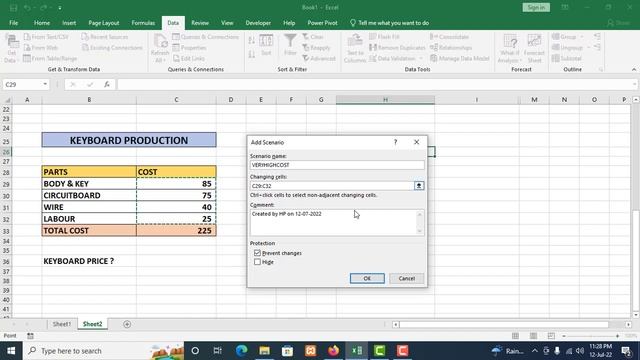Screen dimensions: 640x360
Task: Enable the Hide checkbox
Action: 257,262
